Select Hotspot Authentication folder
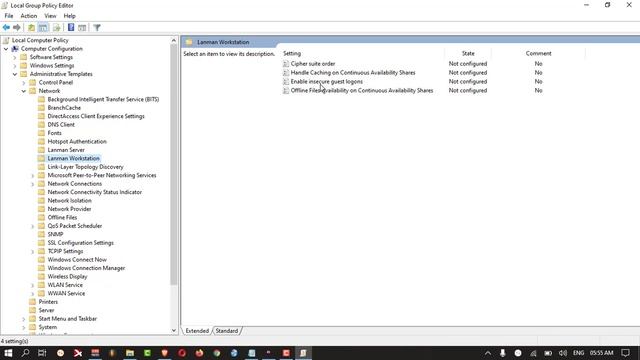 coord(77,142)
